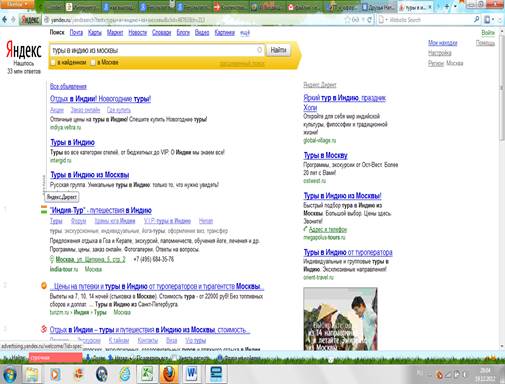
Task: Click orange favicon of second search result
Action: 44,286
